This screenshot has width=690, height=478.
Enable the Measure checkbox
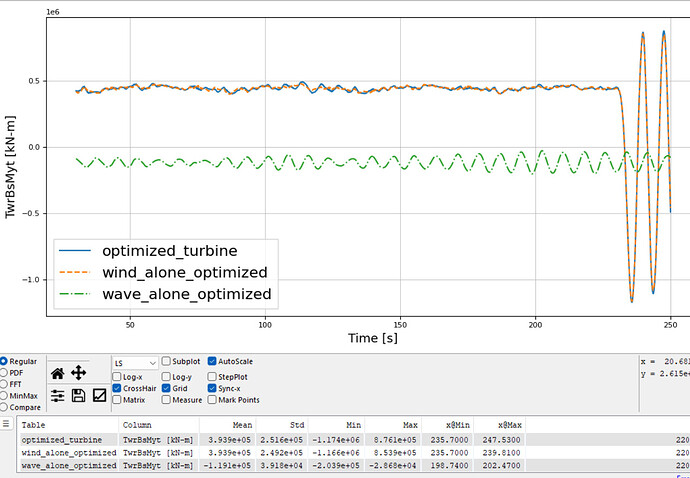(x=166, y=400)
